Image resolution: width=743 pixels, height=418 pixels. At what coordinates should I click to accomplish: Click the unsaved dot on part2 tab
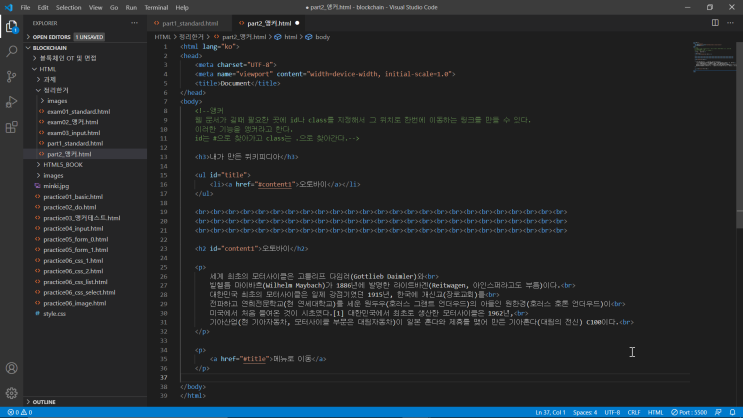click(x=297, y=23)
